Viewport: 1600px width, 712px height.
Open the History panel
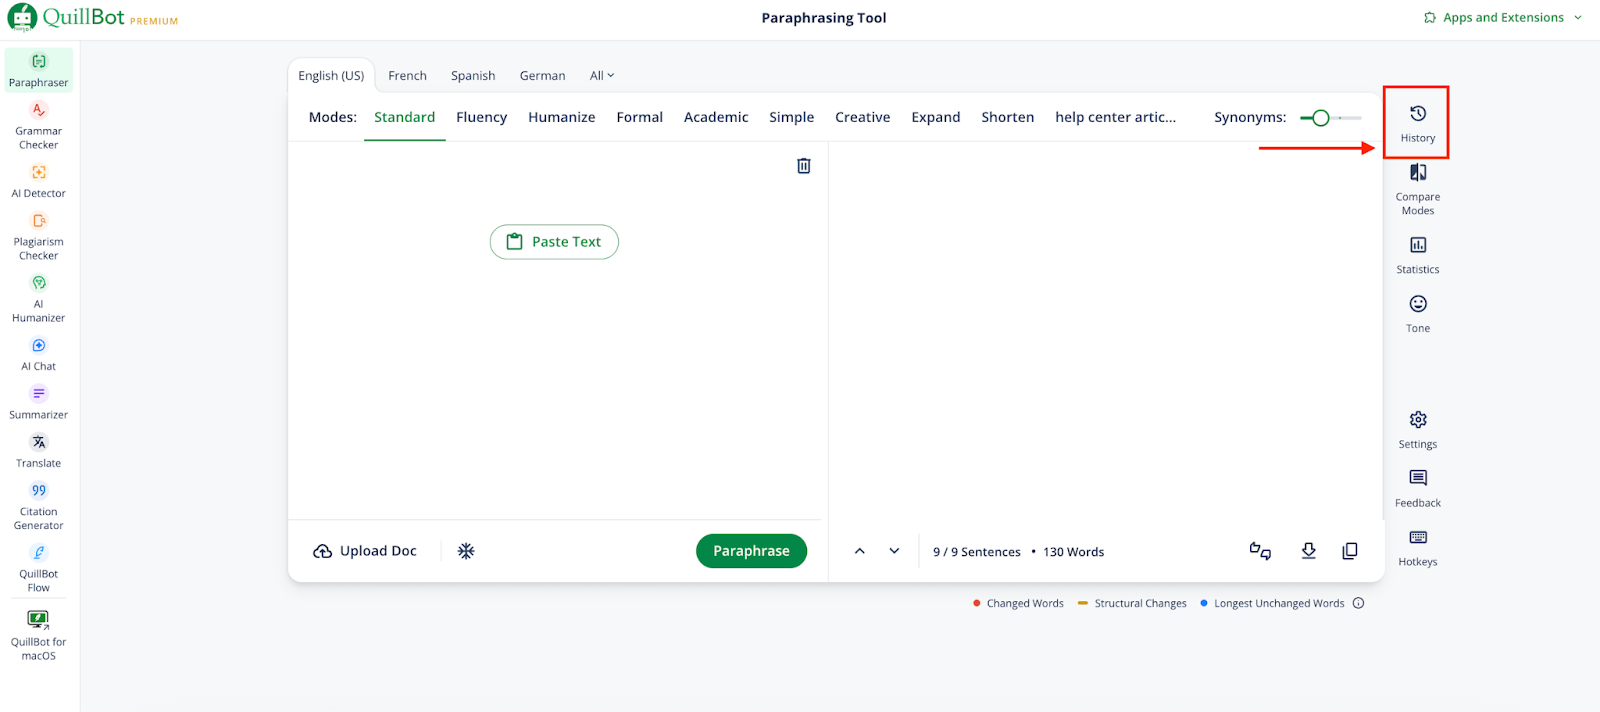(x=1417, y=122)
